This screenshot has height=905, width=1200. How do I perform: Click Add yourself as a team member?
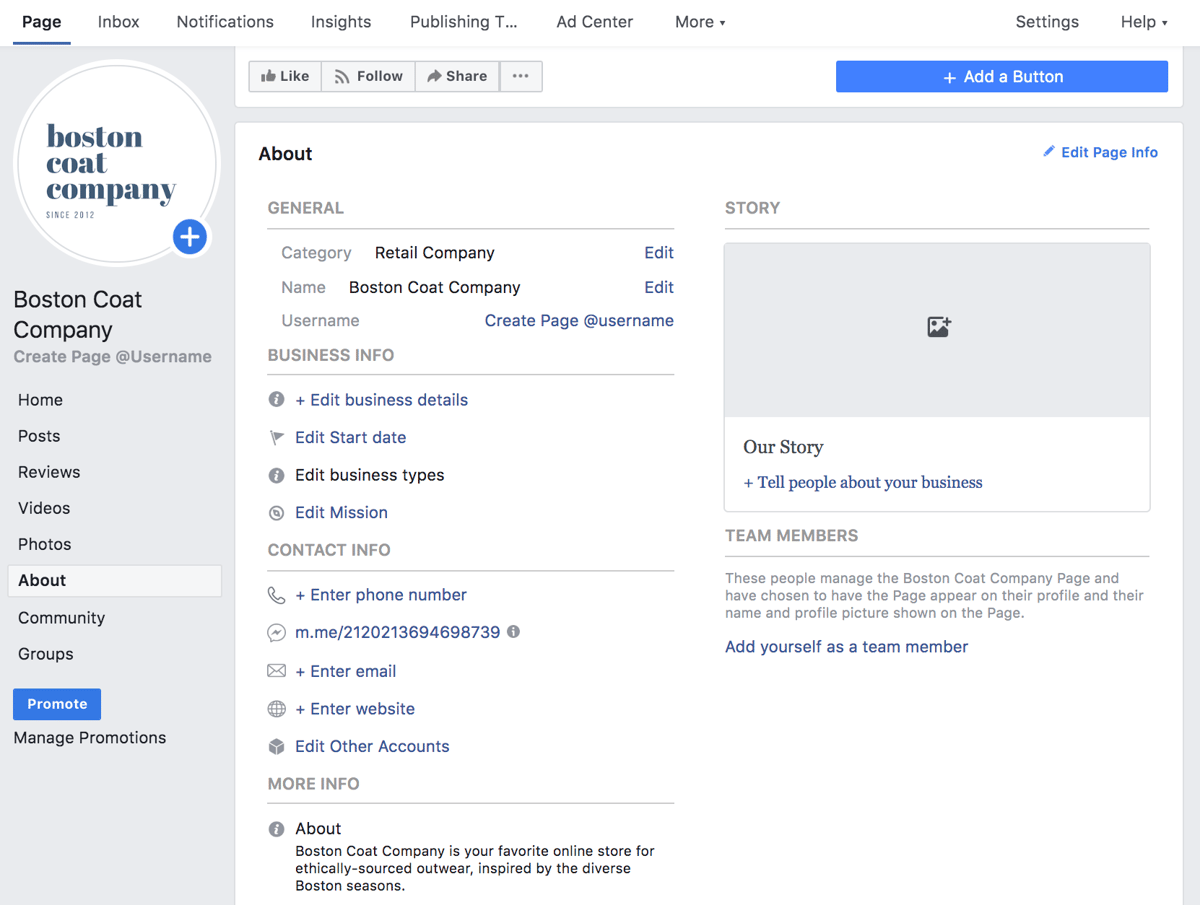846,646
